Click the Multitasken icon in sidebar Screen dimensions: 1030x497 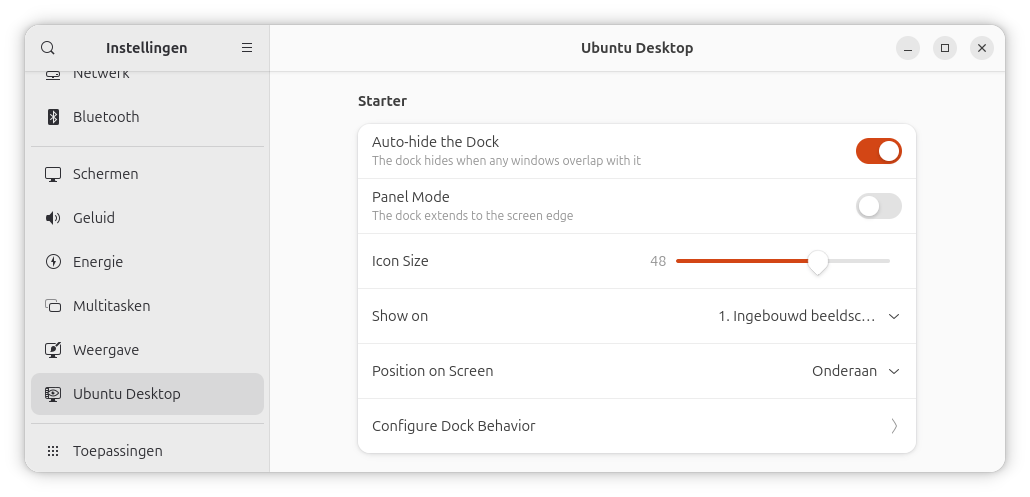[54, 306]
